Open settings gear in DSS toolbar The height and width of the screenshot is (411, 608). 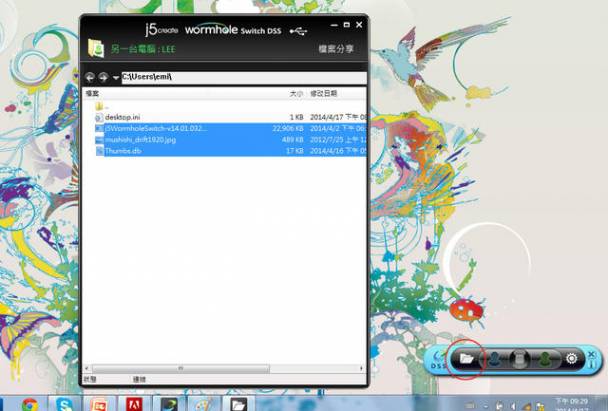pyautogui.click(x=572, y=359)
